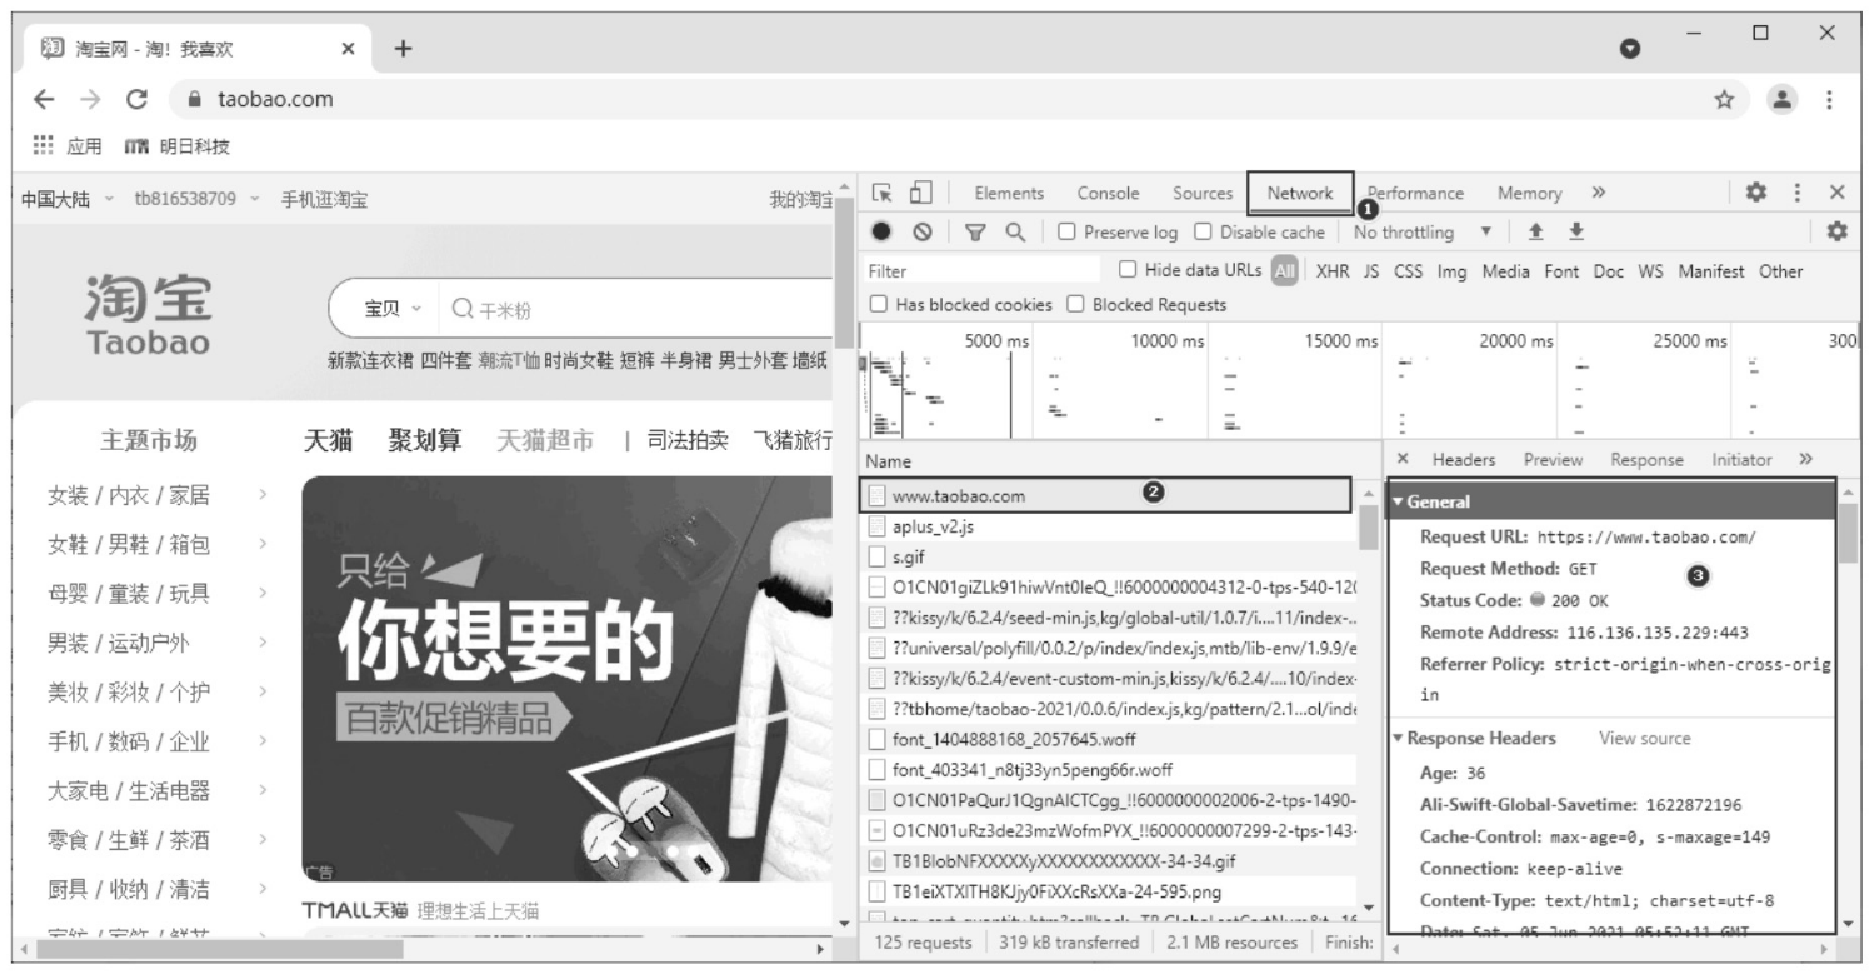Screen dimensions: 1873x973
Task: Open the 中国大陆 region dropdown
Action: [67, 199]
